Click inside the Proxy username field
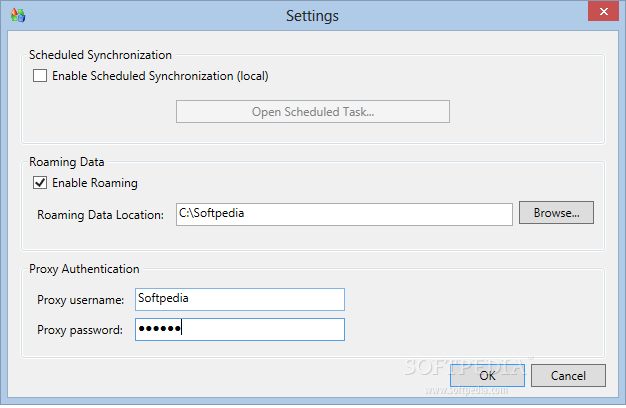The width and height of the screenshot is (626, 408). pyautogui.click(x=240, y=299)
